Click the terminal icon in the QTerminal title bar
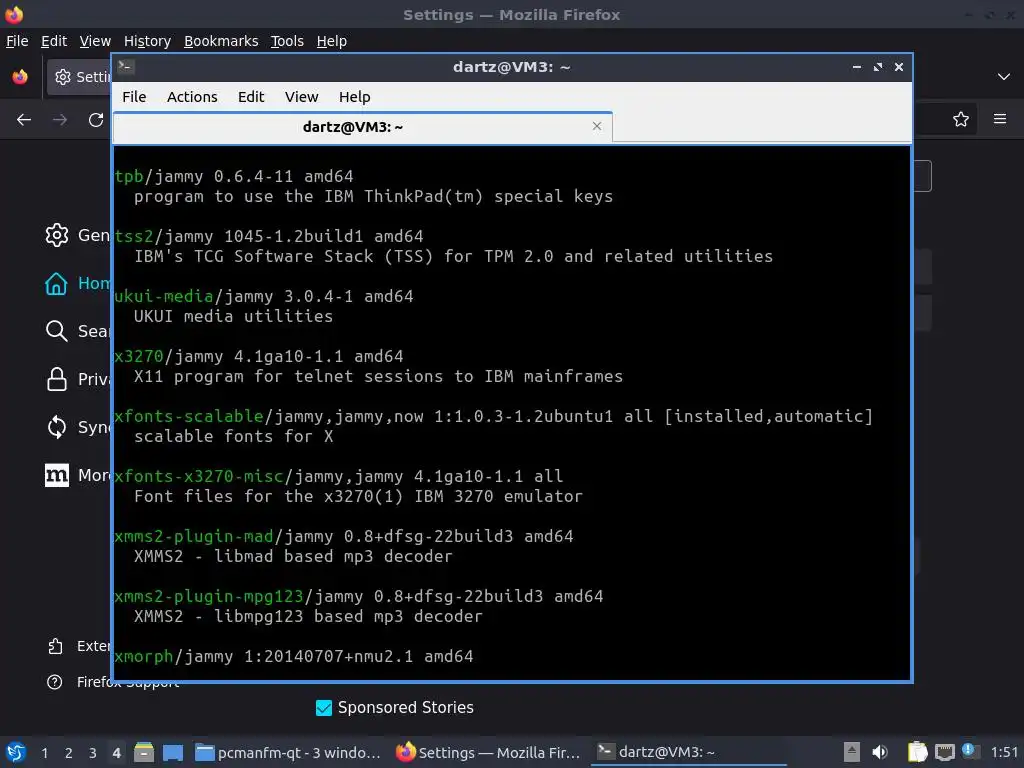1024x768 pixels. (126, 67)
